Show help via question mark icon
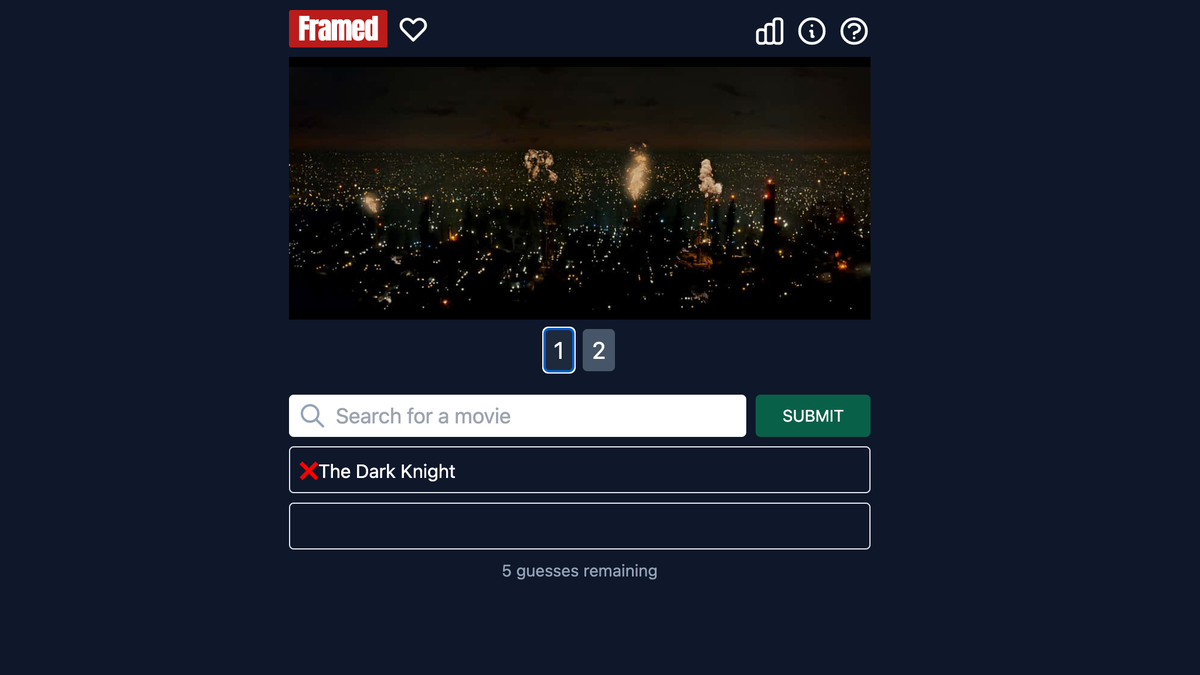The image size is (1200, 675). [x=853, y=32]
